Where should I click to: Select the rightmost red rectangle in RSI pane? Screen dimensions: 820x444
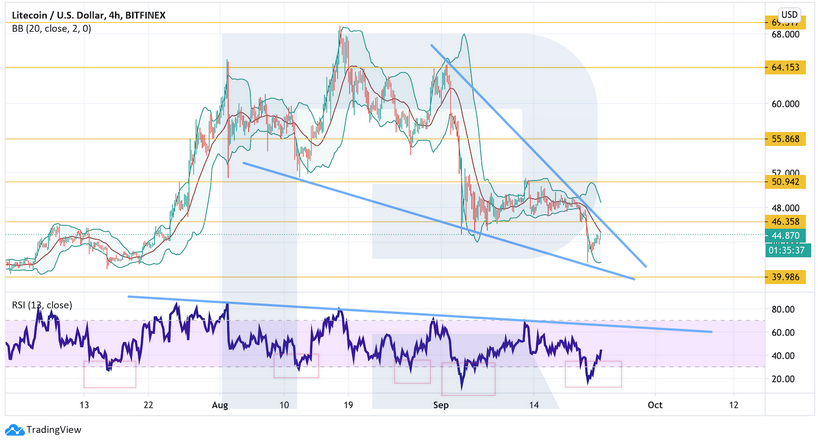[x=593, y=374]
